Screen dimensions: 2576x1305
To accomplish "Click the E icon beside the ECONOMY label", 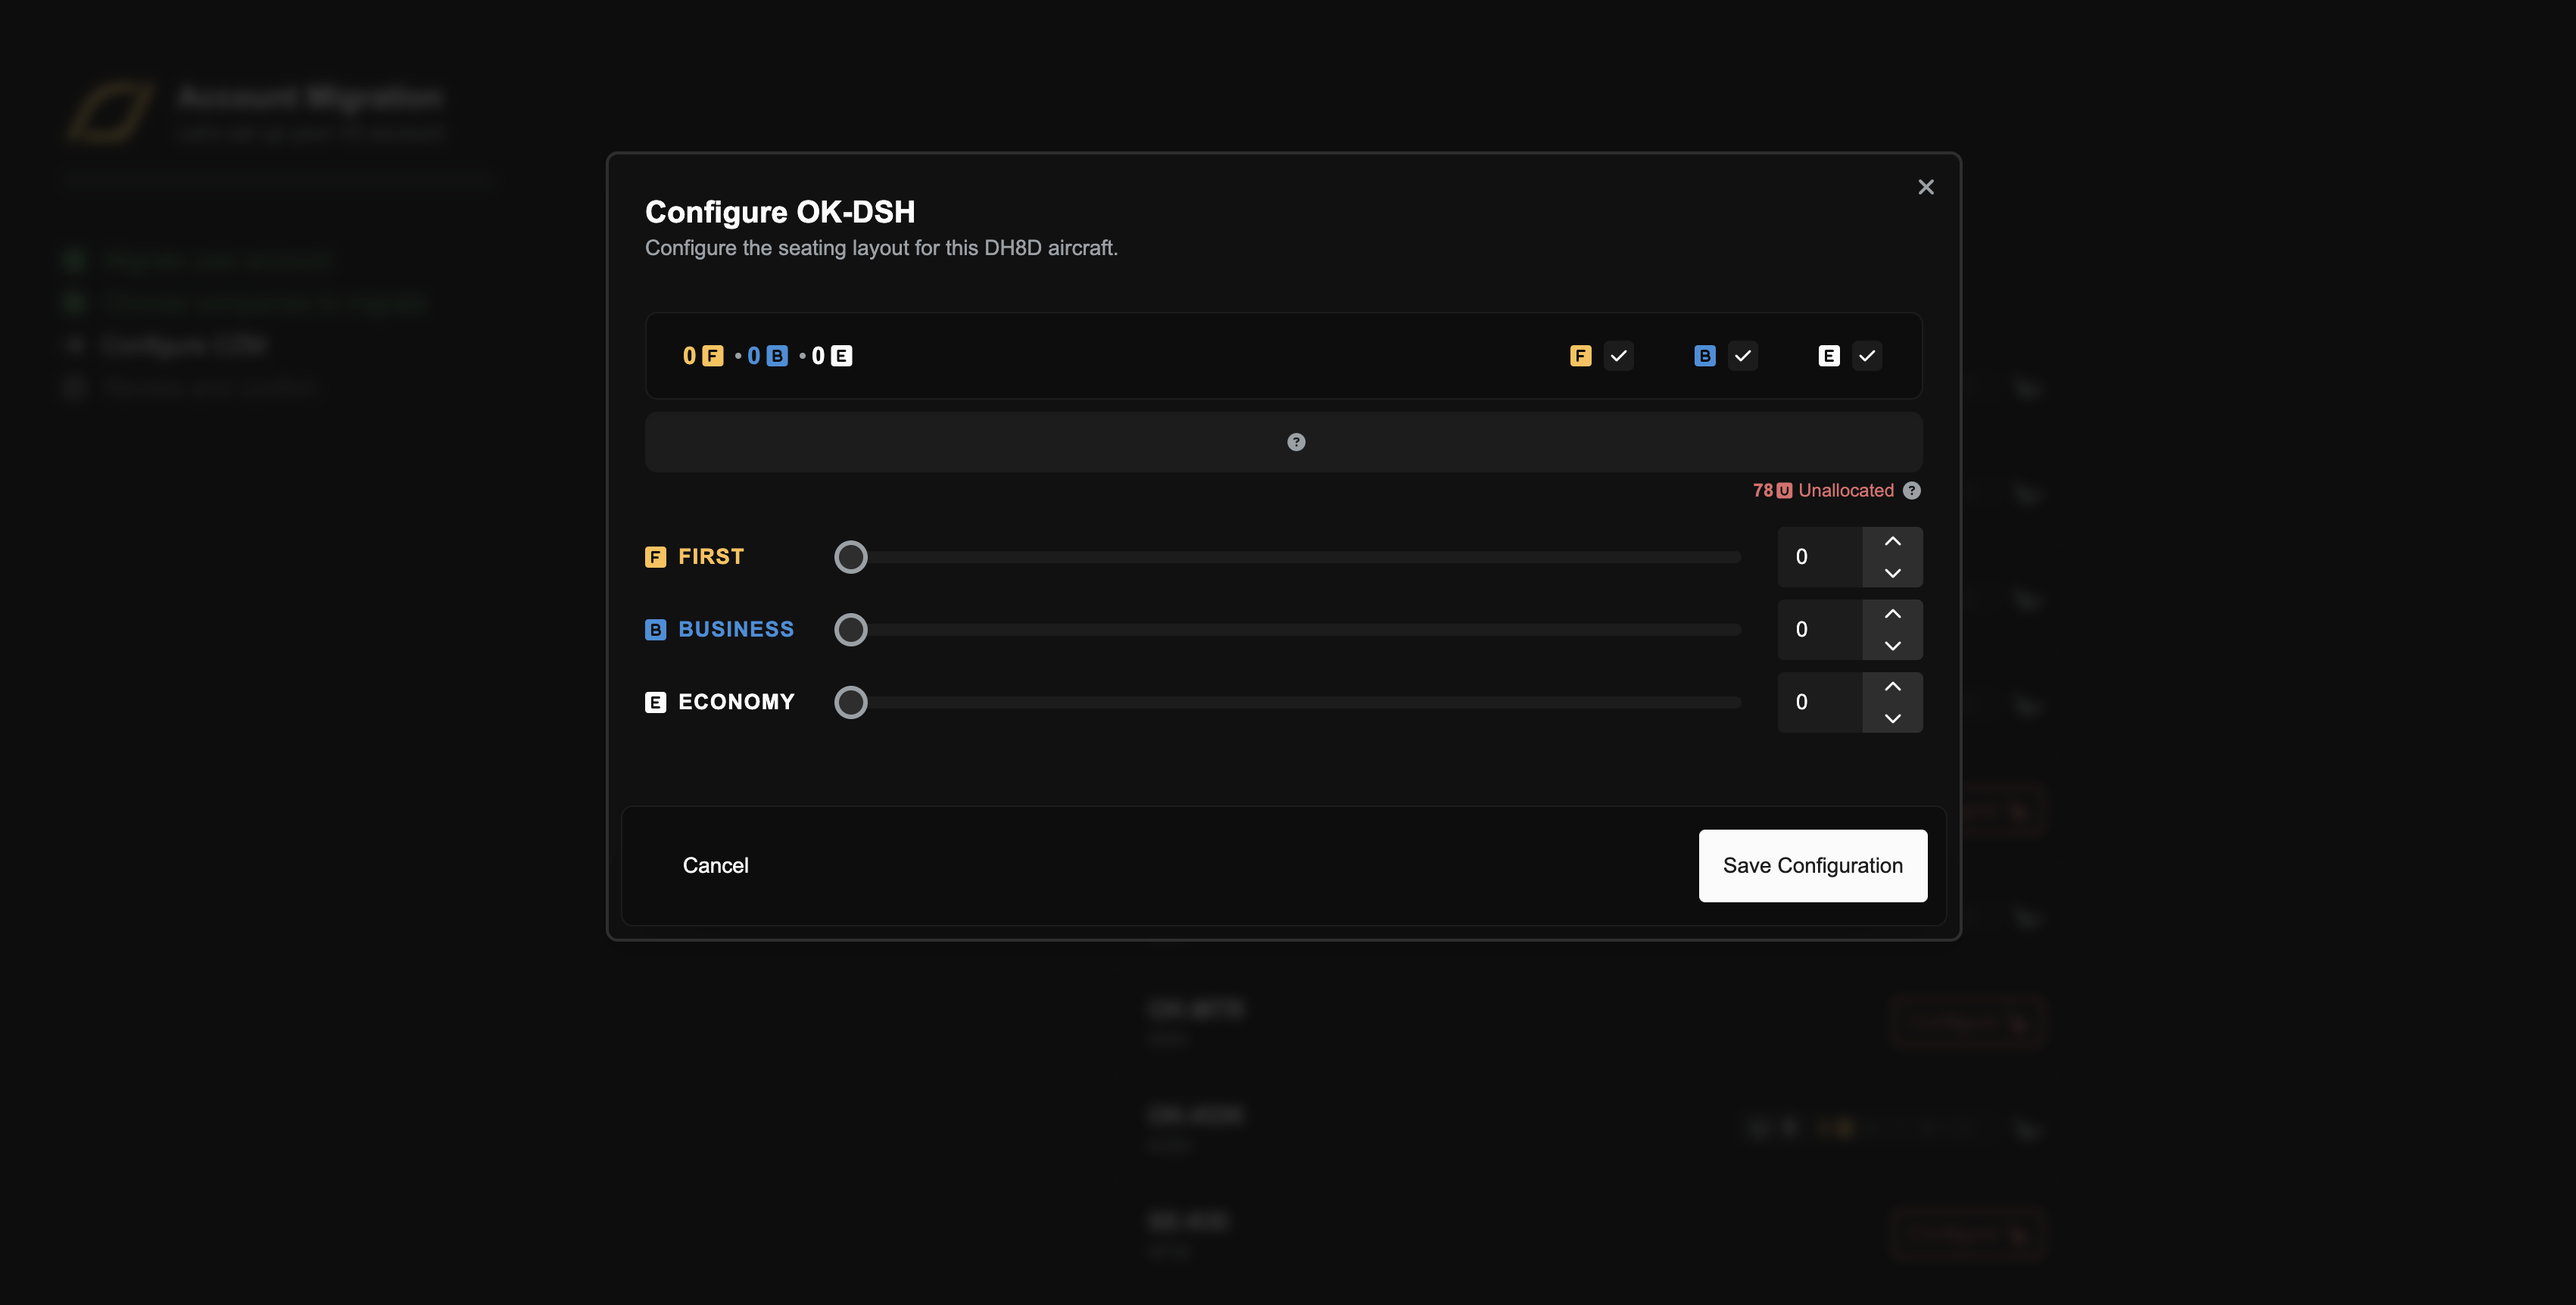I will tap(655, 701).
